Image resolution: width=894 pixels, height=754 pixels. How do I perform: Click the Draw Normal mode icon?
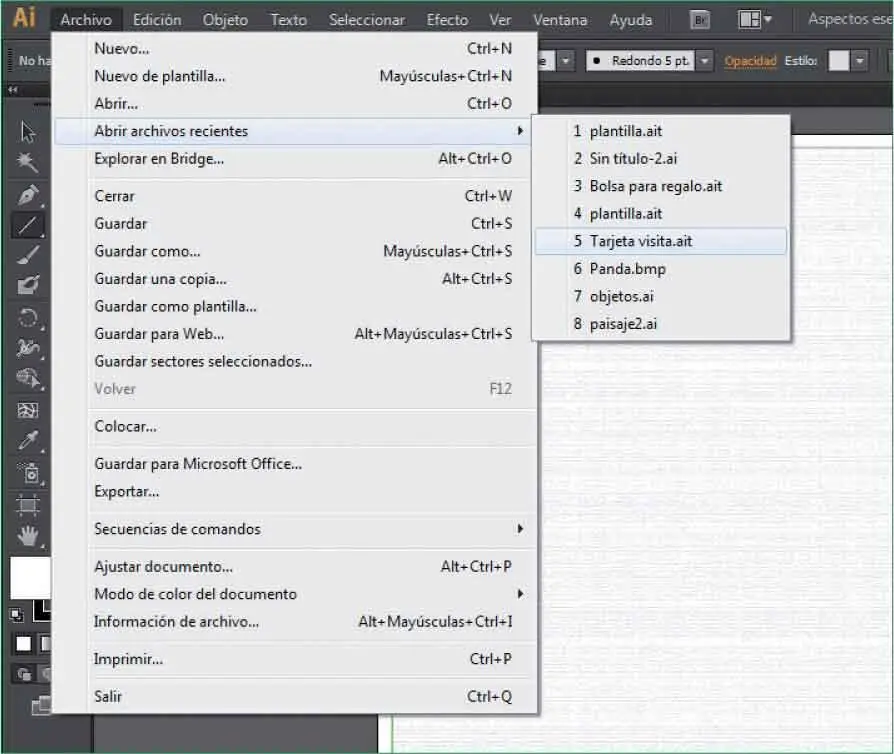(x=23, y=675)
